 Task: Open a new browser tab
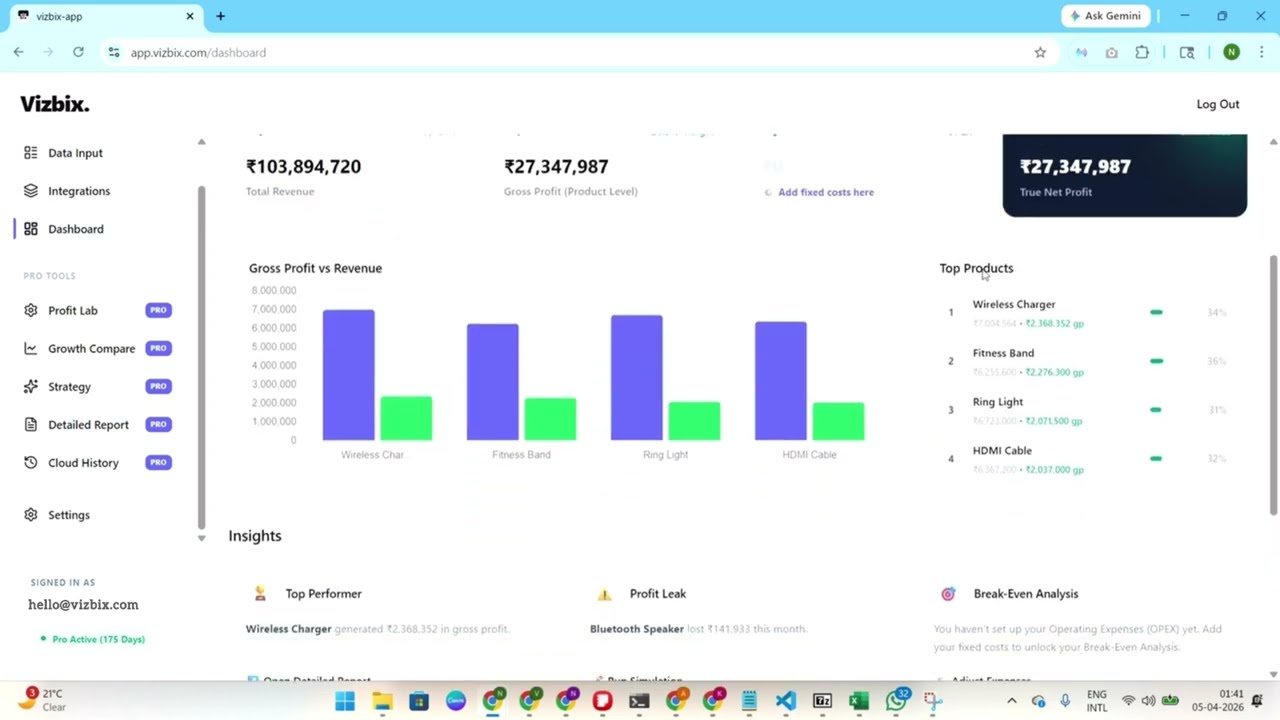pos(220,16)
